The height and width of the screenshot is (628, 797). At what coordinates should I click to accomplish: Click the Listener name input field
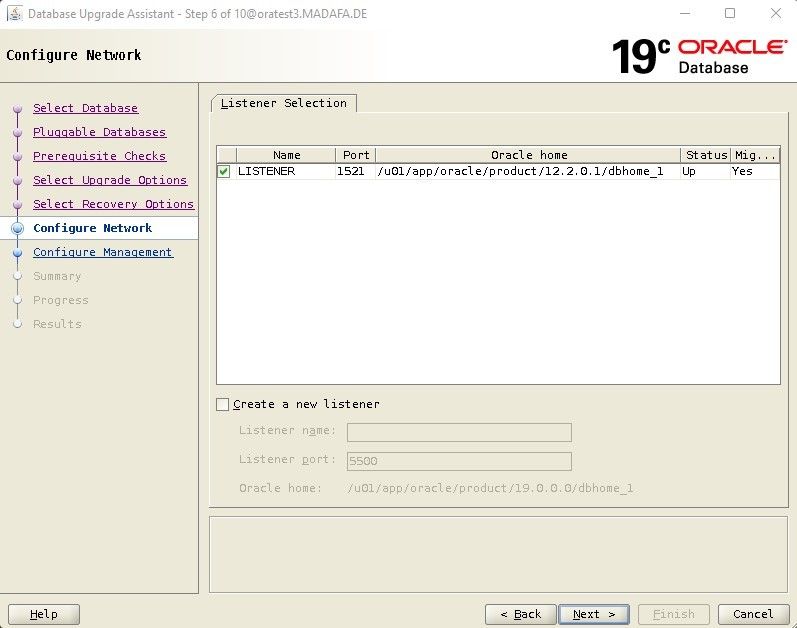[x=459, y=432]
